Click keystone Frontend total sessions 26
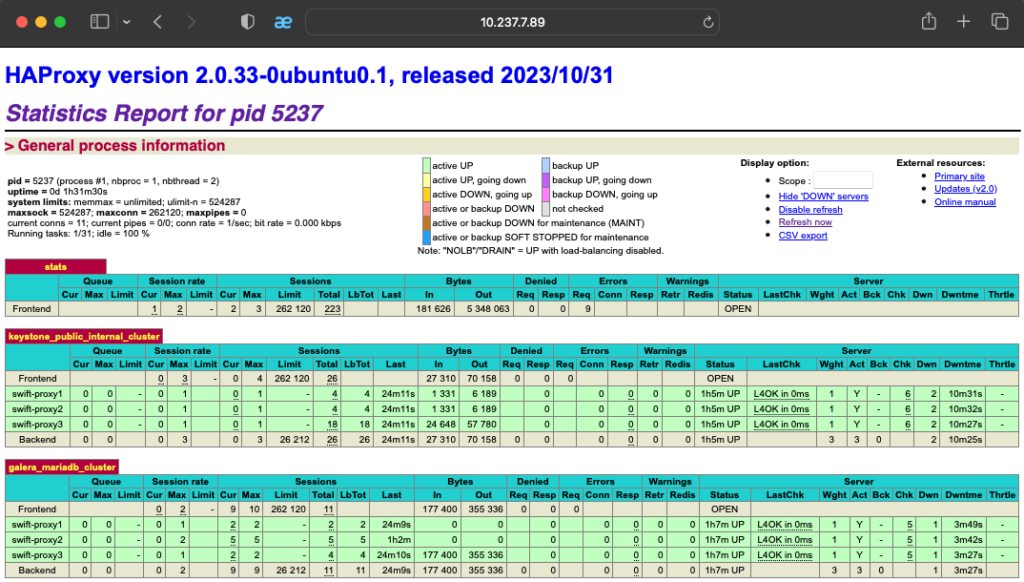This screenshot has height=582, width=1024. pos(332,378)
